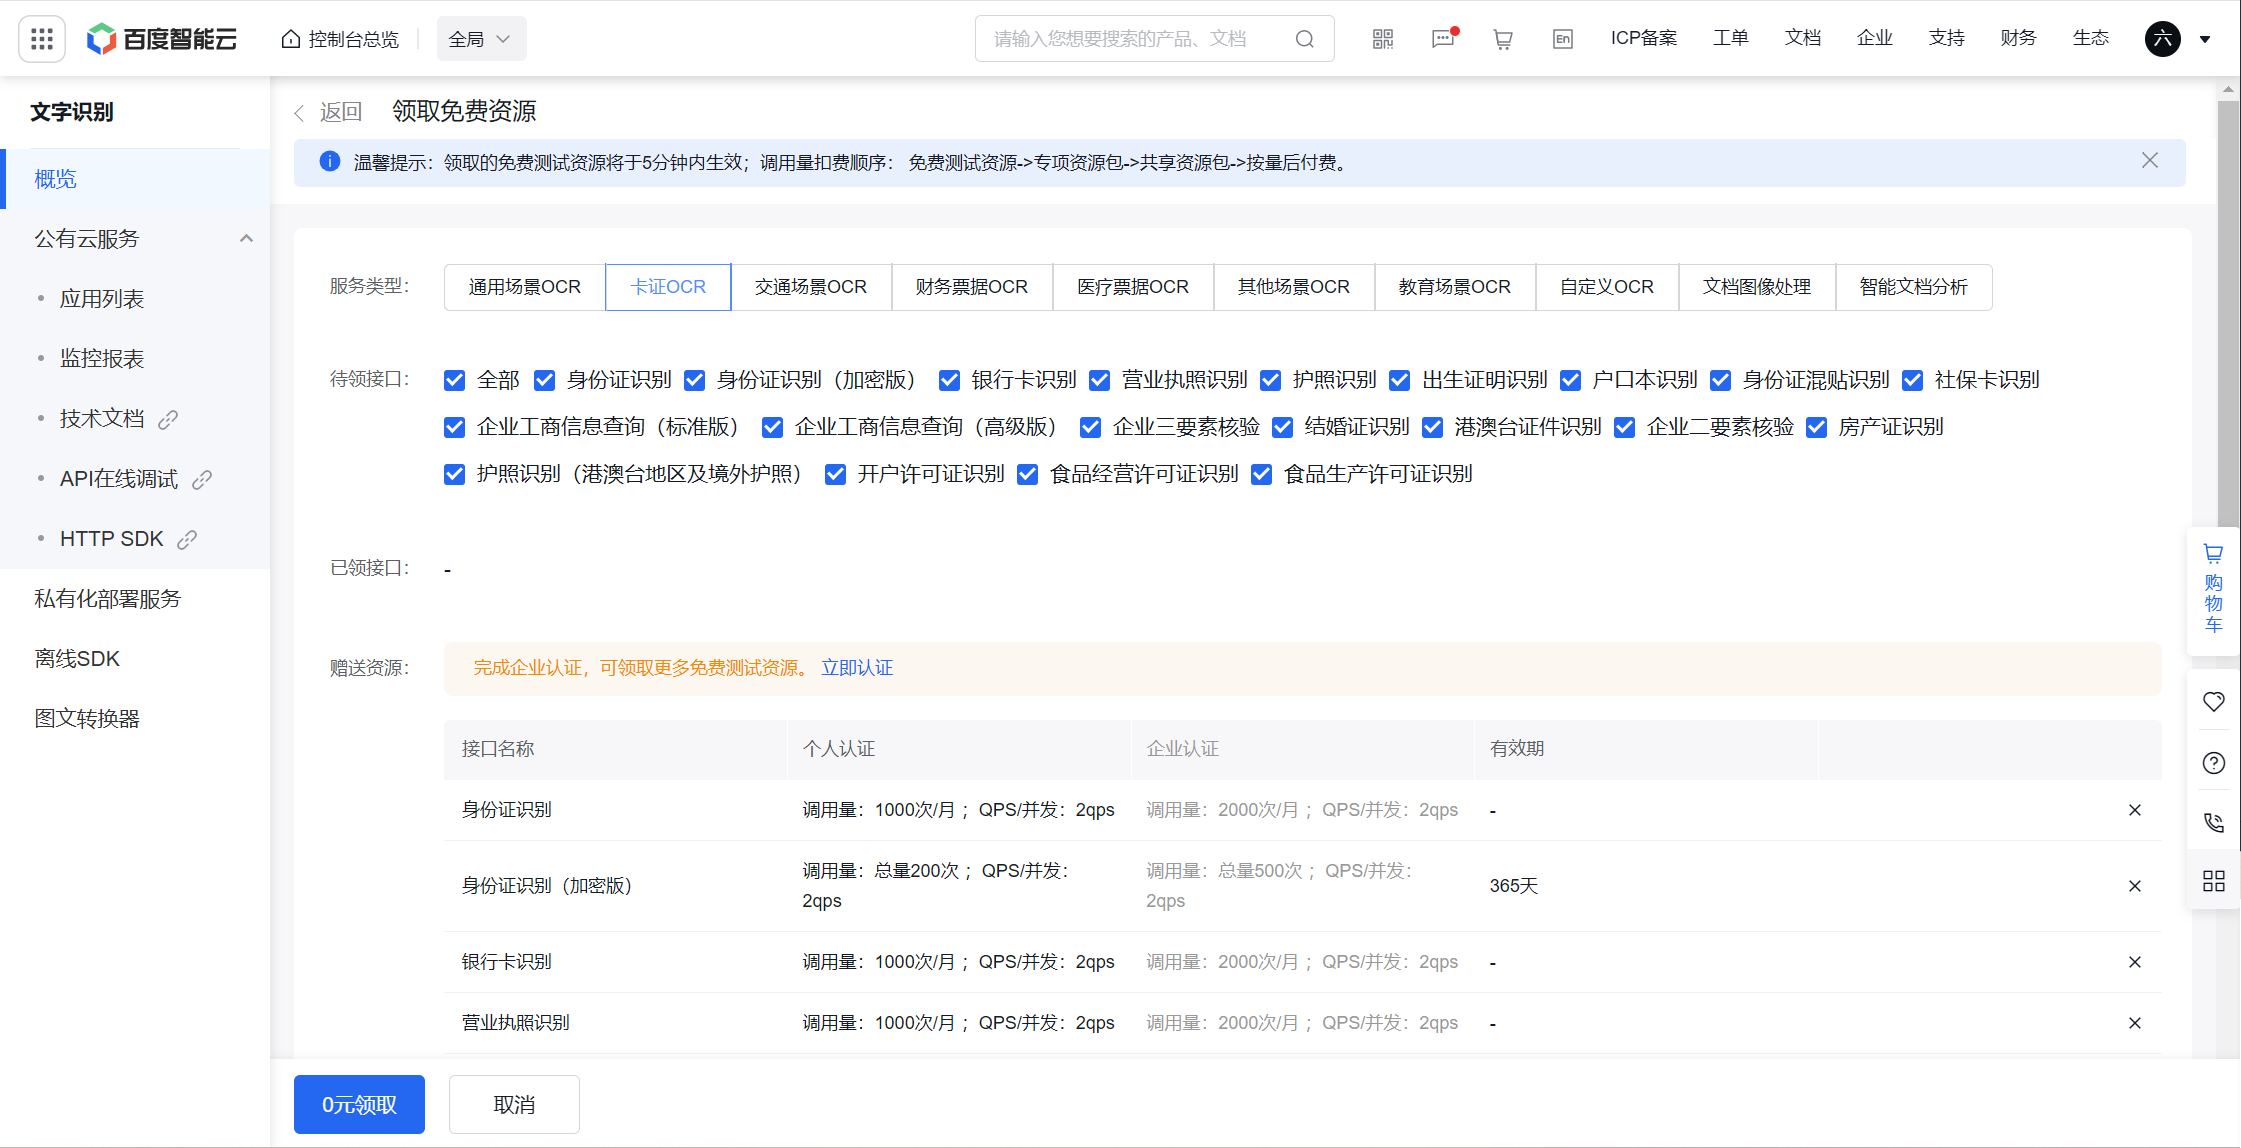Switch language with the En icon
Screen dimensions: 2241x1148
click(1563, 39)
